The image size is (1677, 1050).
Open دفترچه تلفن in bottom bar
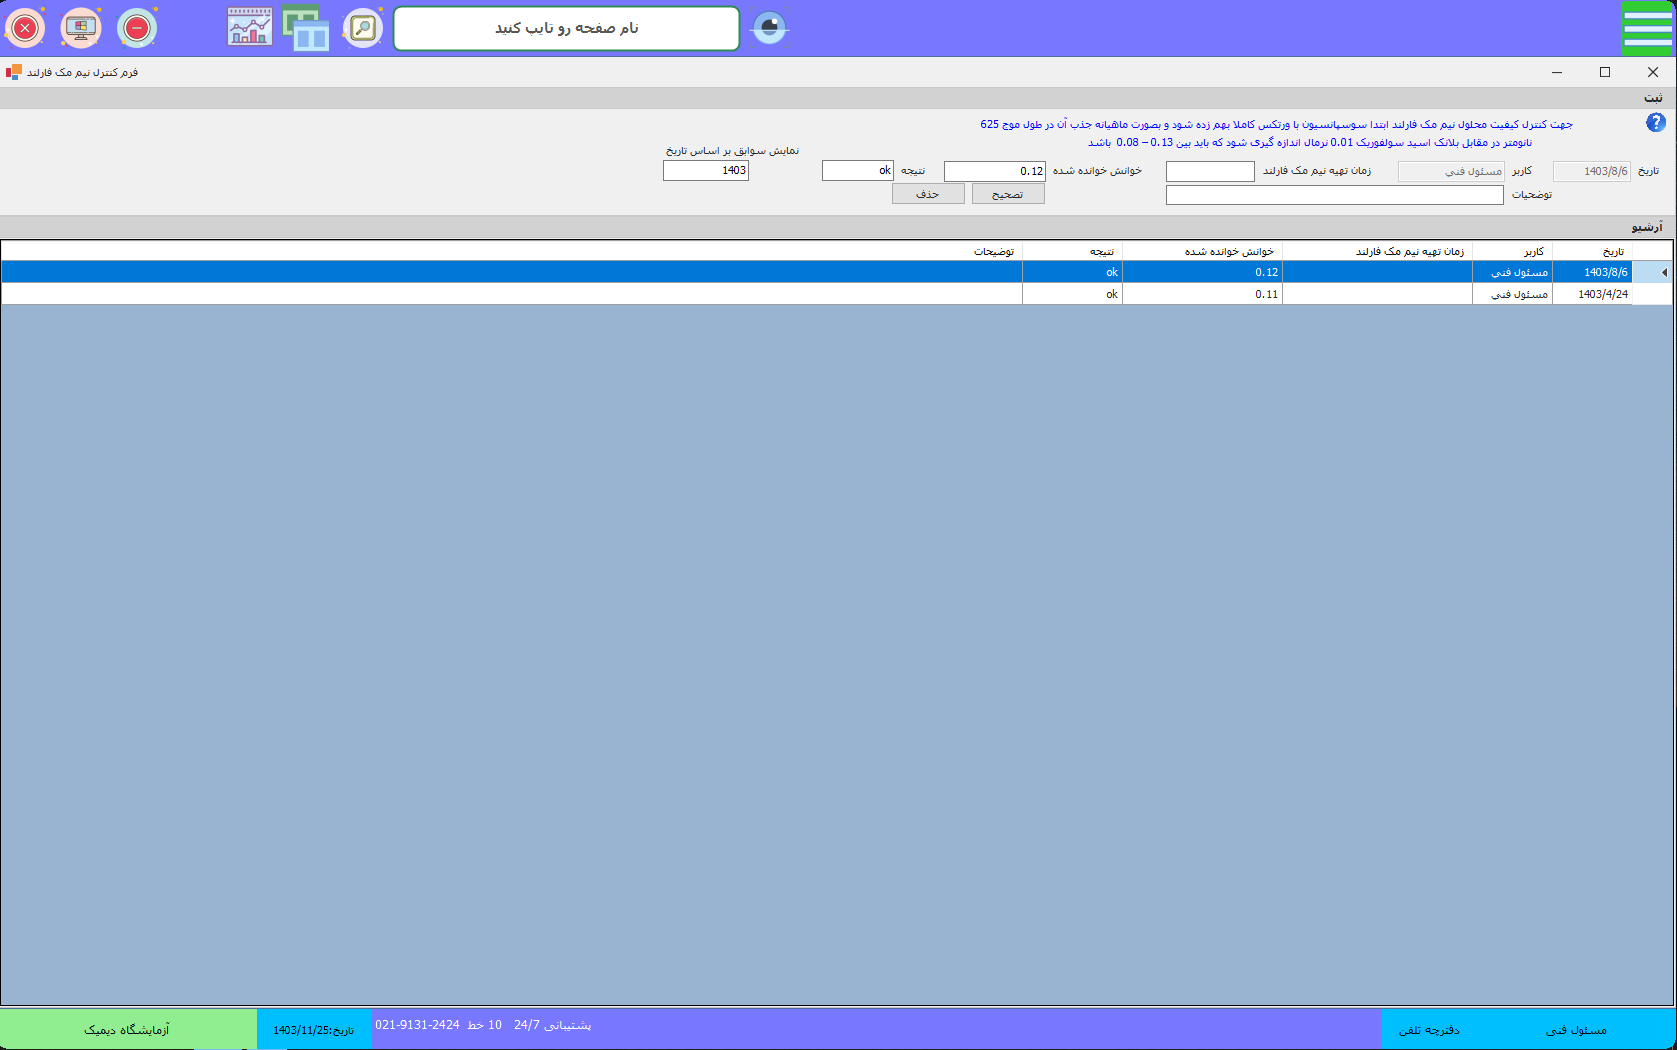1429,1030
